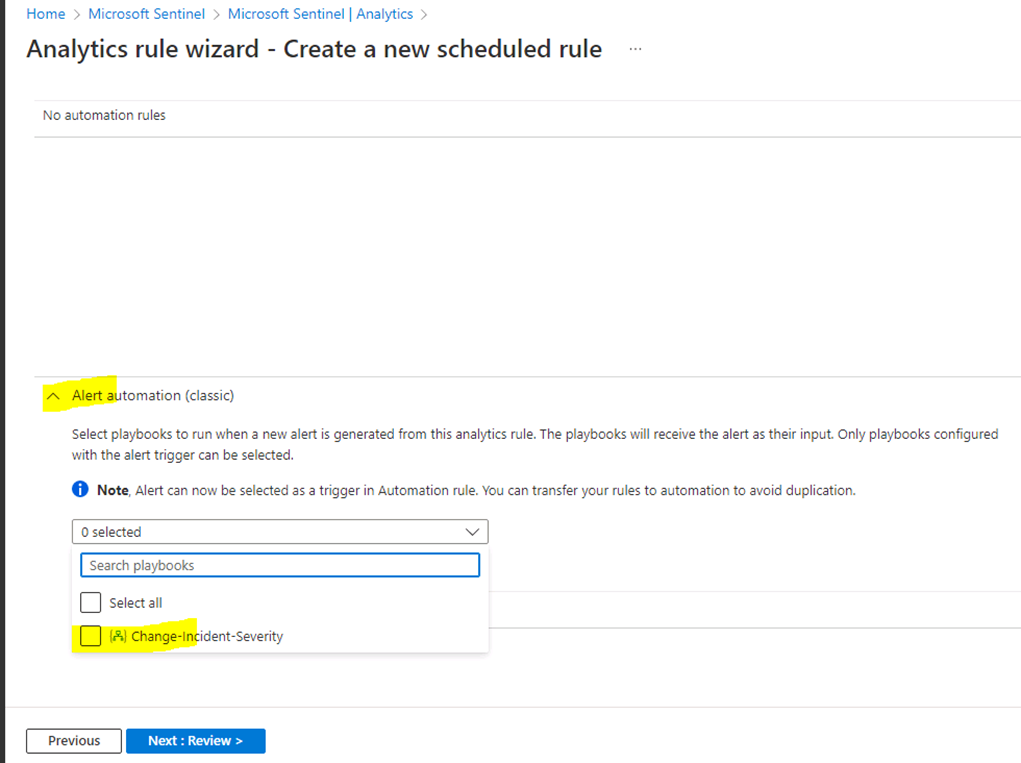Screen dimensions: 1021x763
Task: Select the Logic Apps icon beside Change-Incident-Severity
Action: [x=119, y=636]
